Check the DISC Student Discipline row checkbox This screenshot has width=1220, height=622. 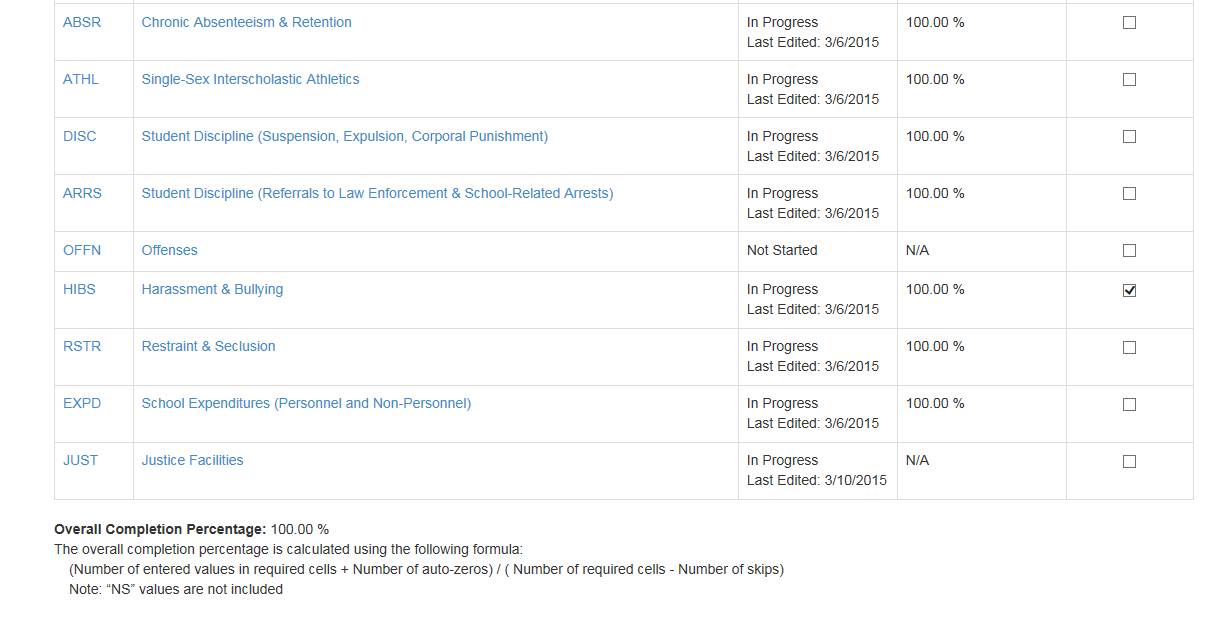[x=1129, y=136]
